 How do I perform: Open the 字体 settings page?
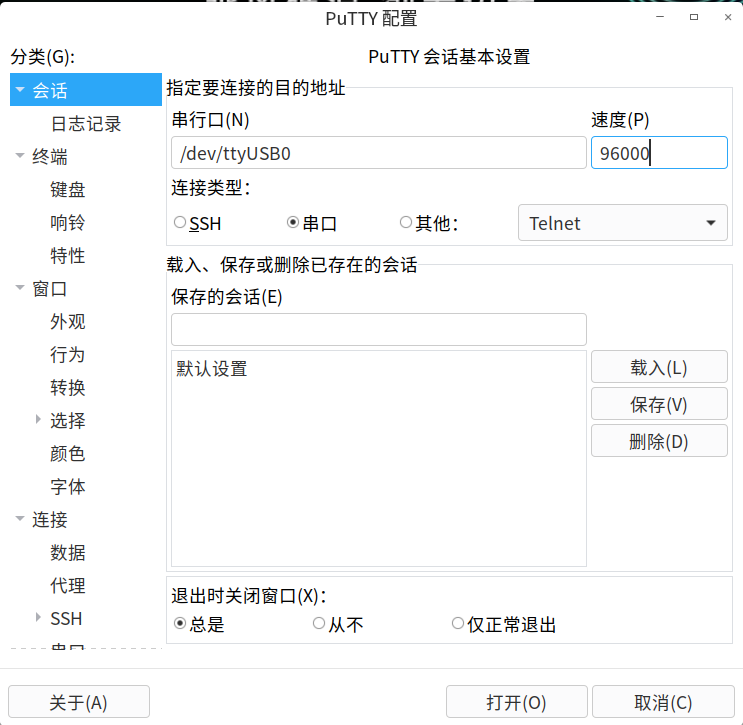coord(68,487)
